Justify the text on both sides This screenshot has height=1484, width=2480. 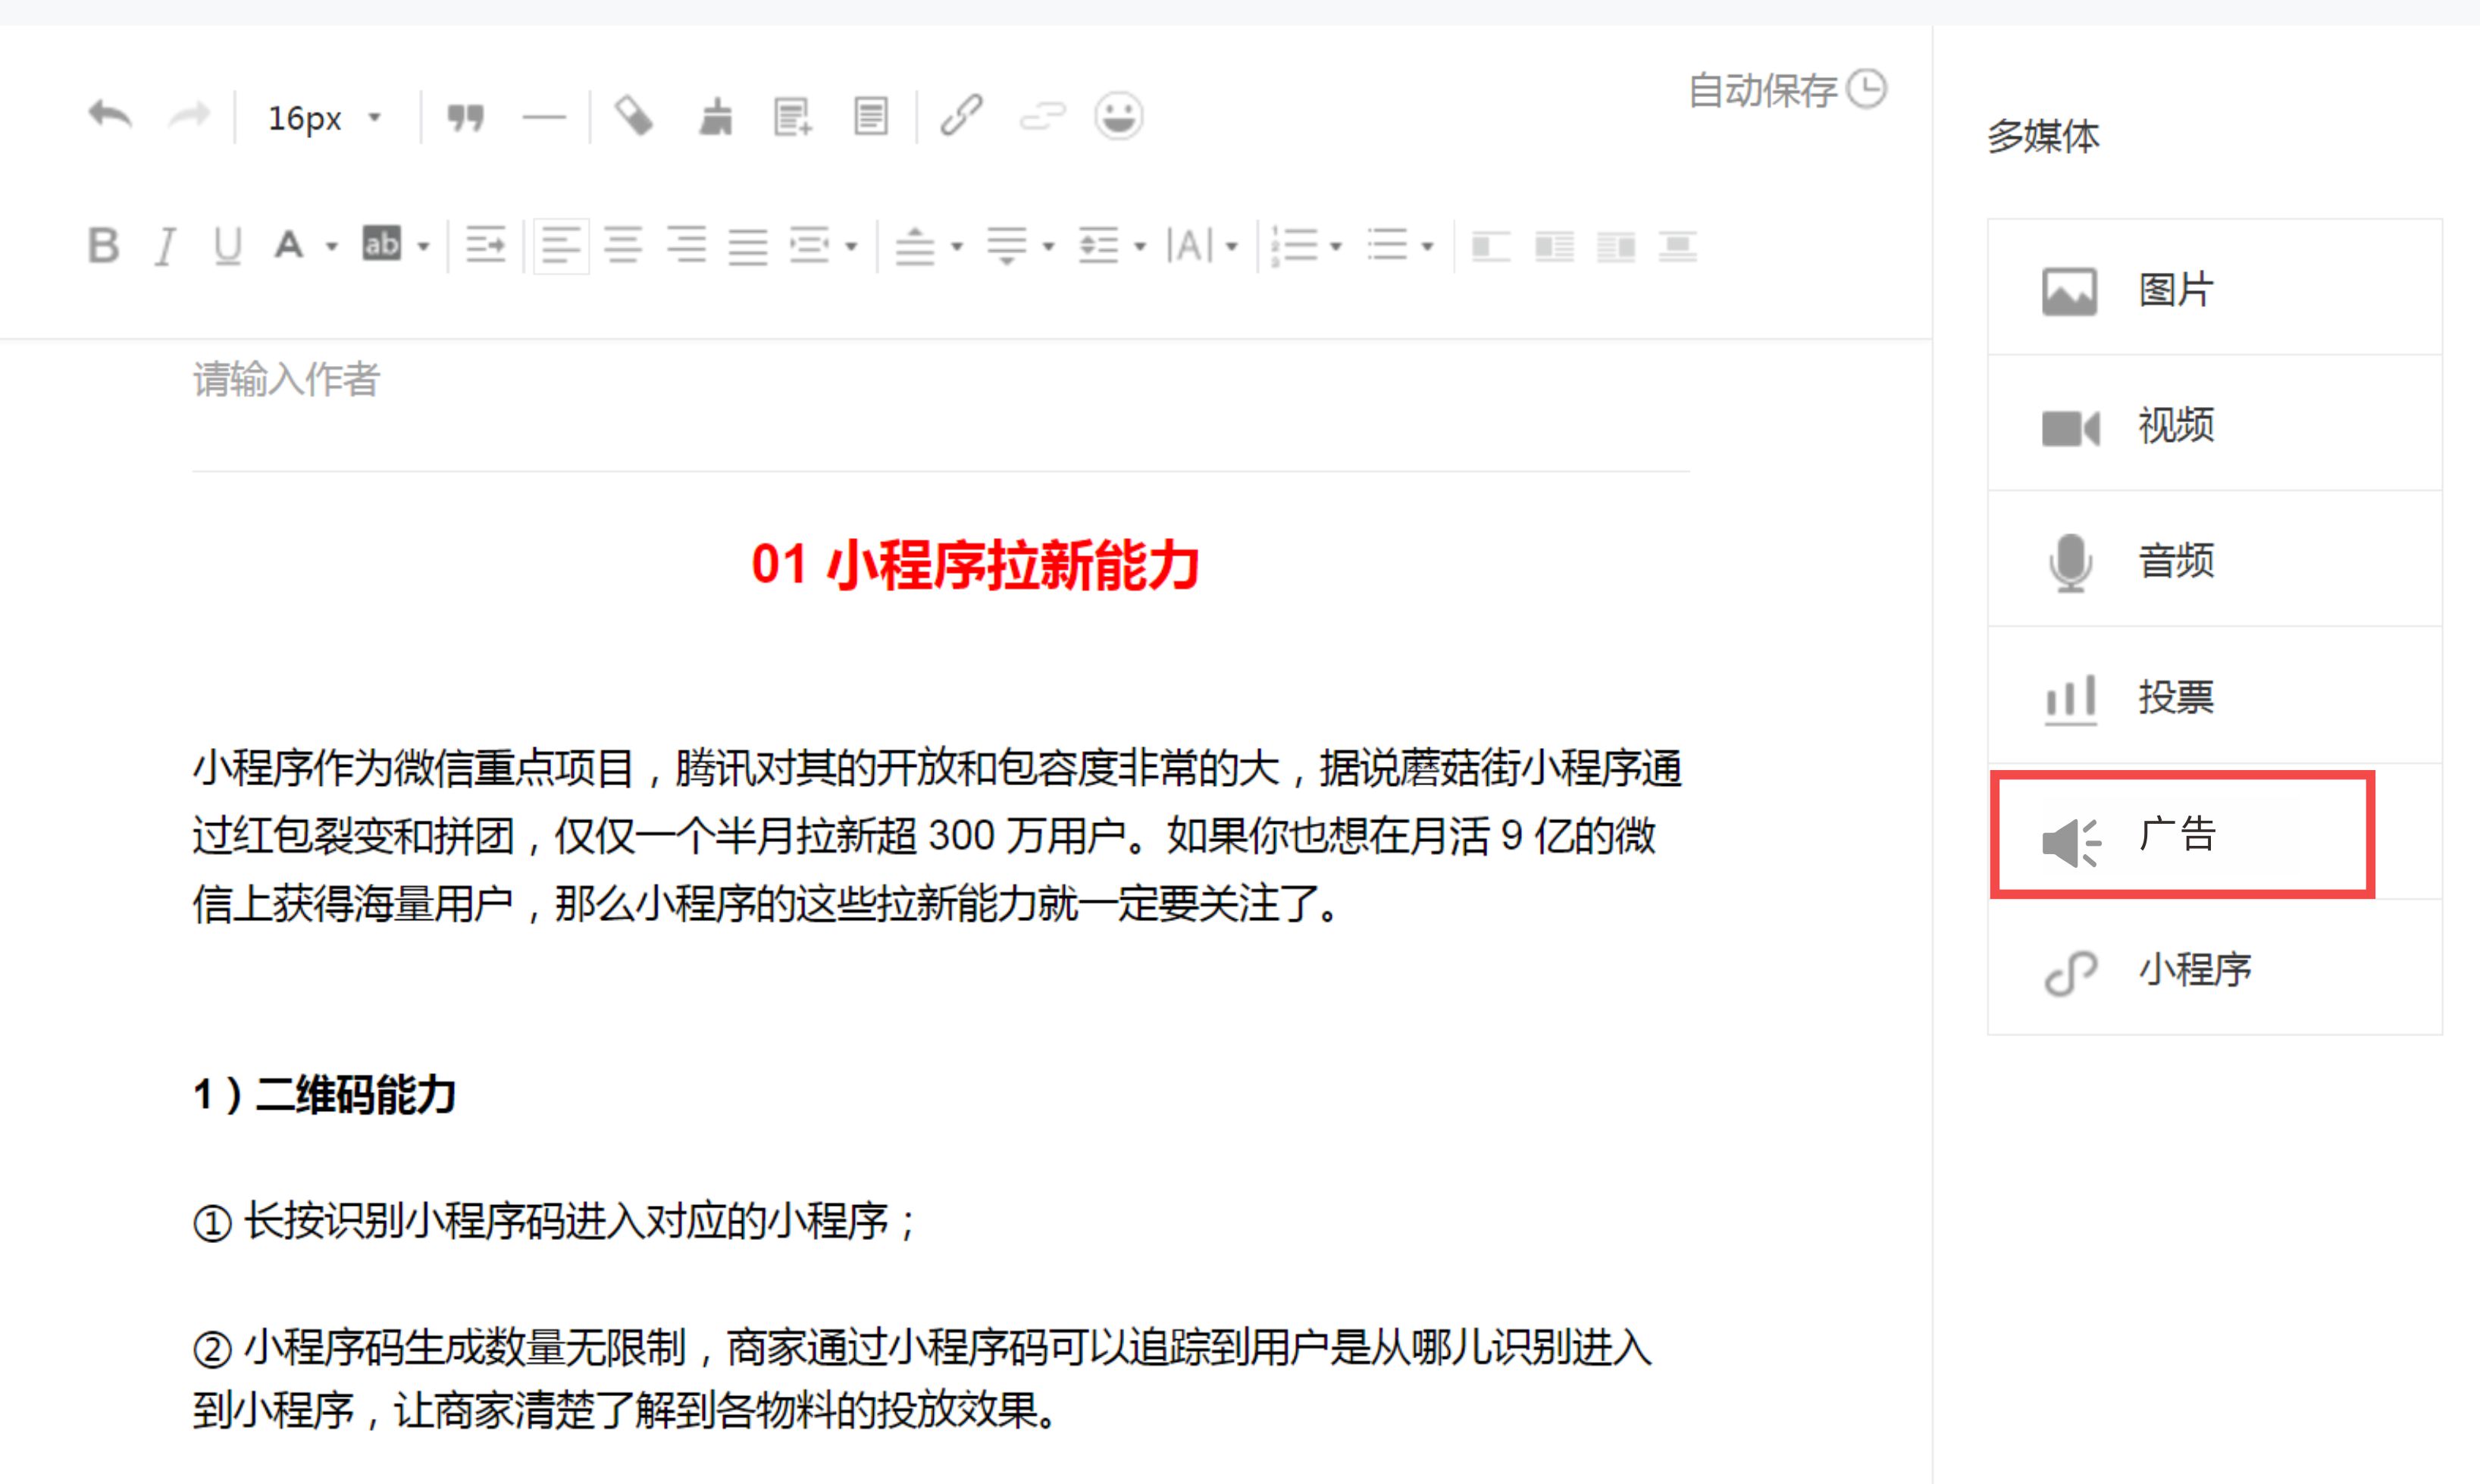point(748,246)
